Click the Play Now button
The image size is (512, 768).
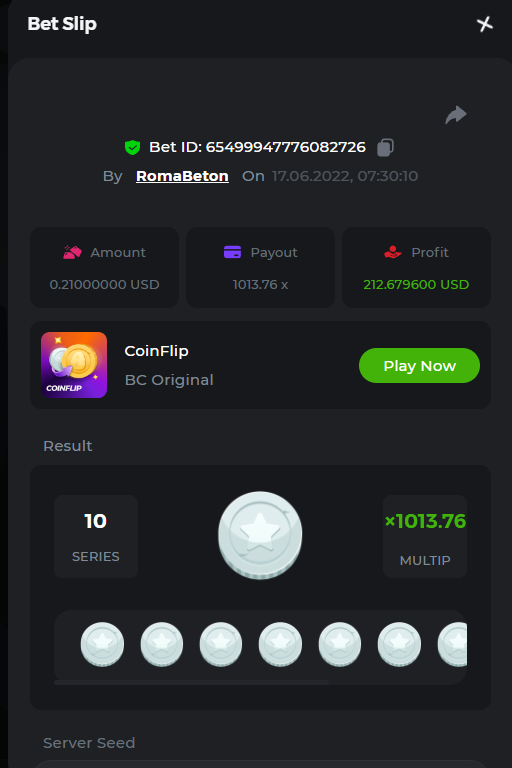tap(419, 365)
